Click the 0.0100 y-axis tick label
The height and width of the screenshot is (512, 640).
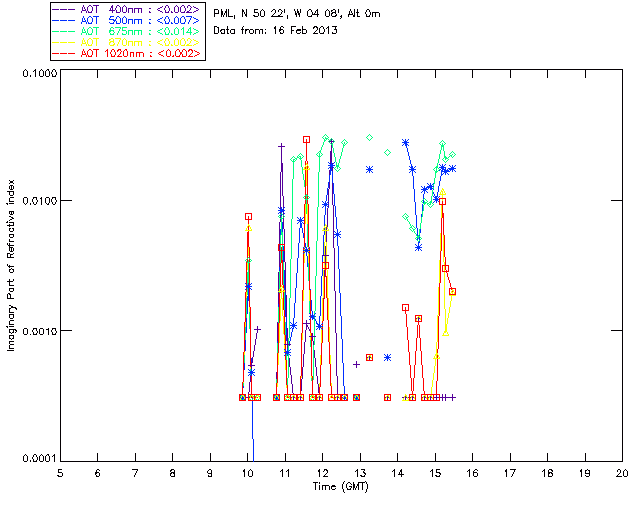point(39,201)
